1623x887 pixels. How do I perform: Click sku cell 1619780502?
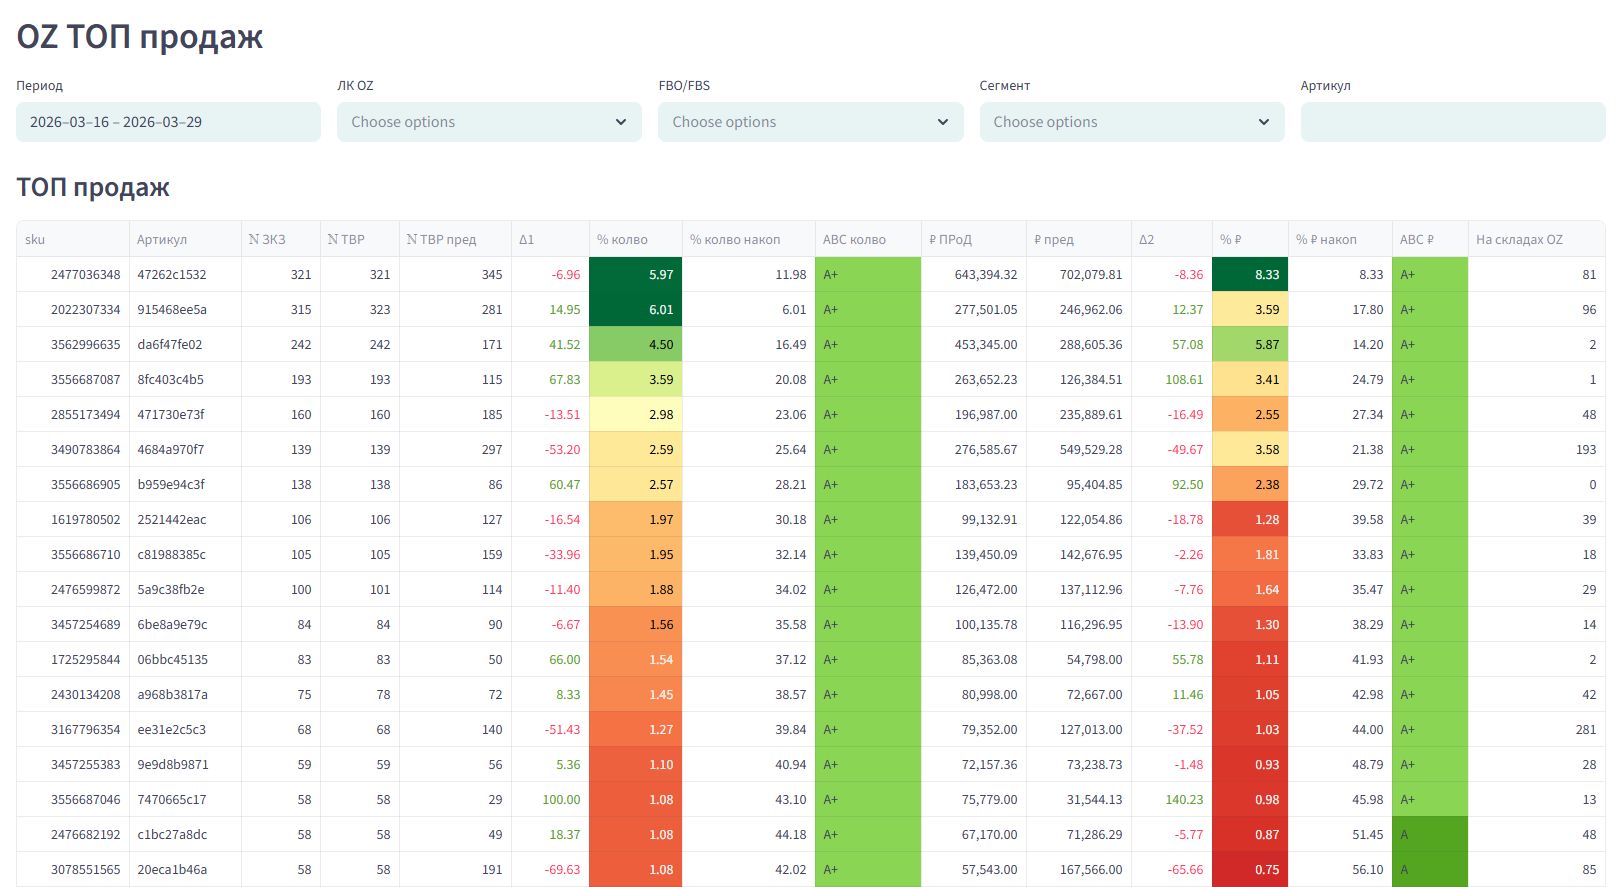click(73, 519)
